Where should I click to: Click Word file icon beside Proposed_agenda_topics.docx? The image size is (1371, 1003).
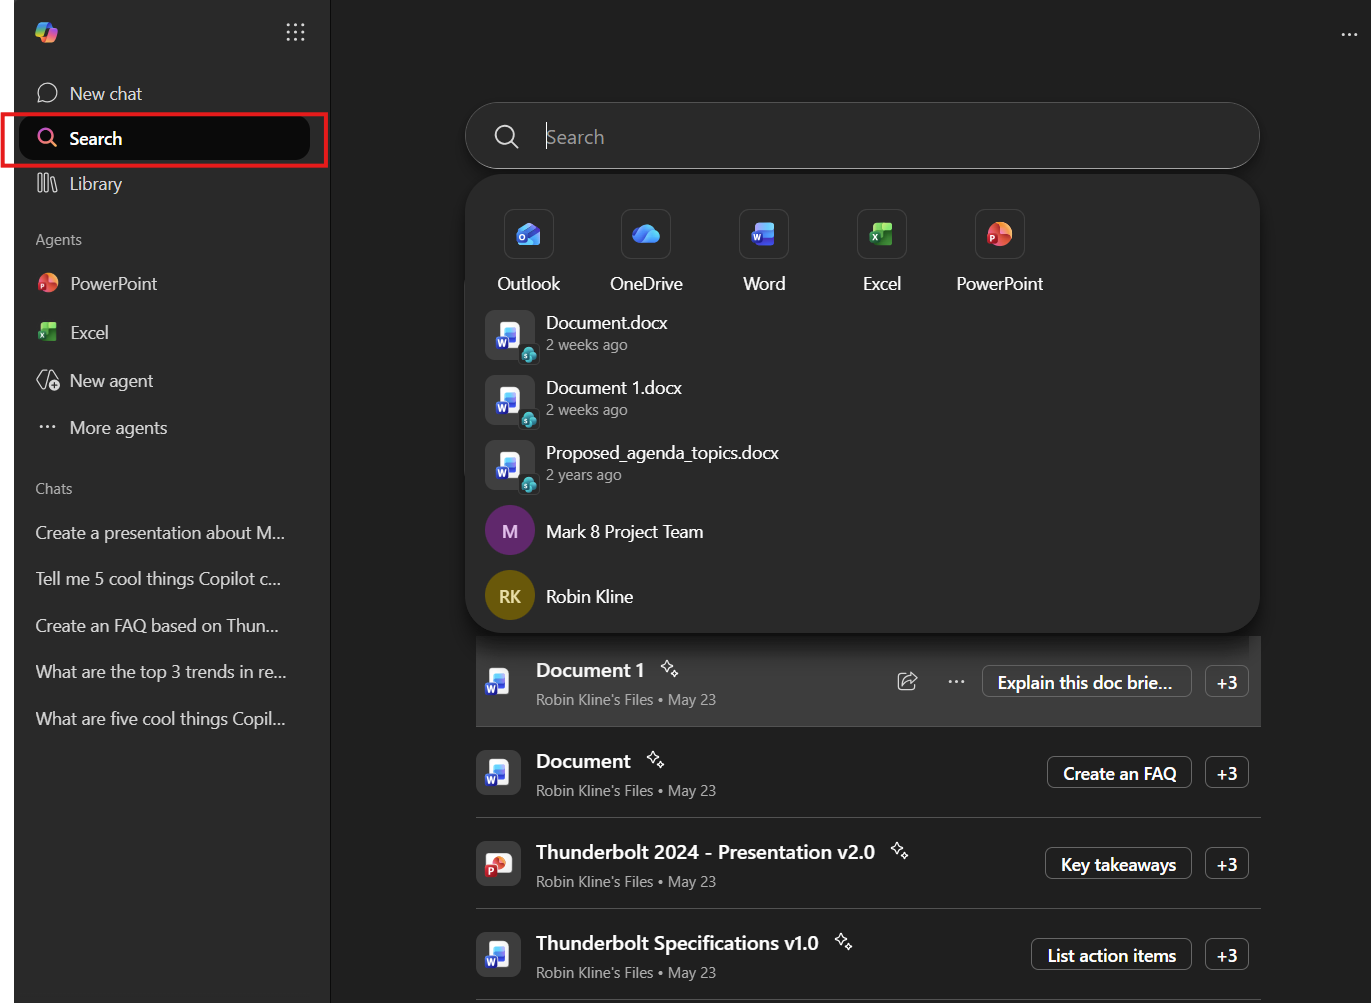pos(510,465)
